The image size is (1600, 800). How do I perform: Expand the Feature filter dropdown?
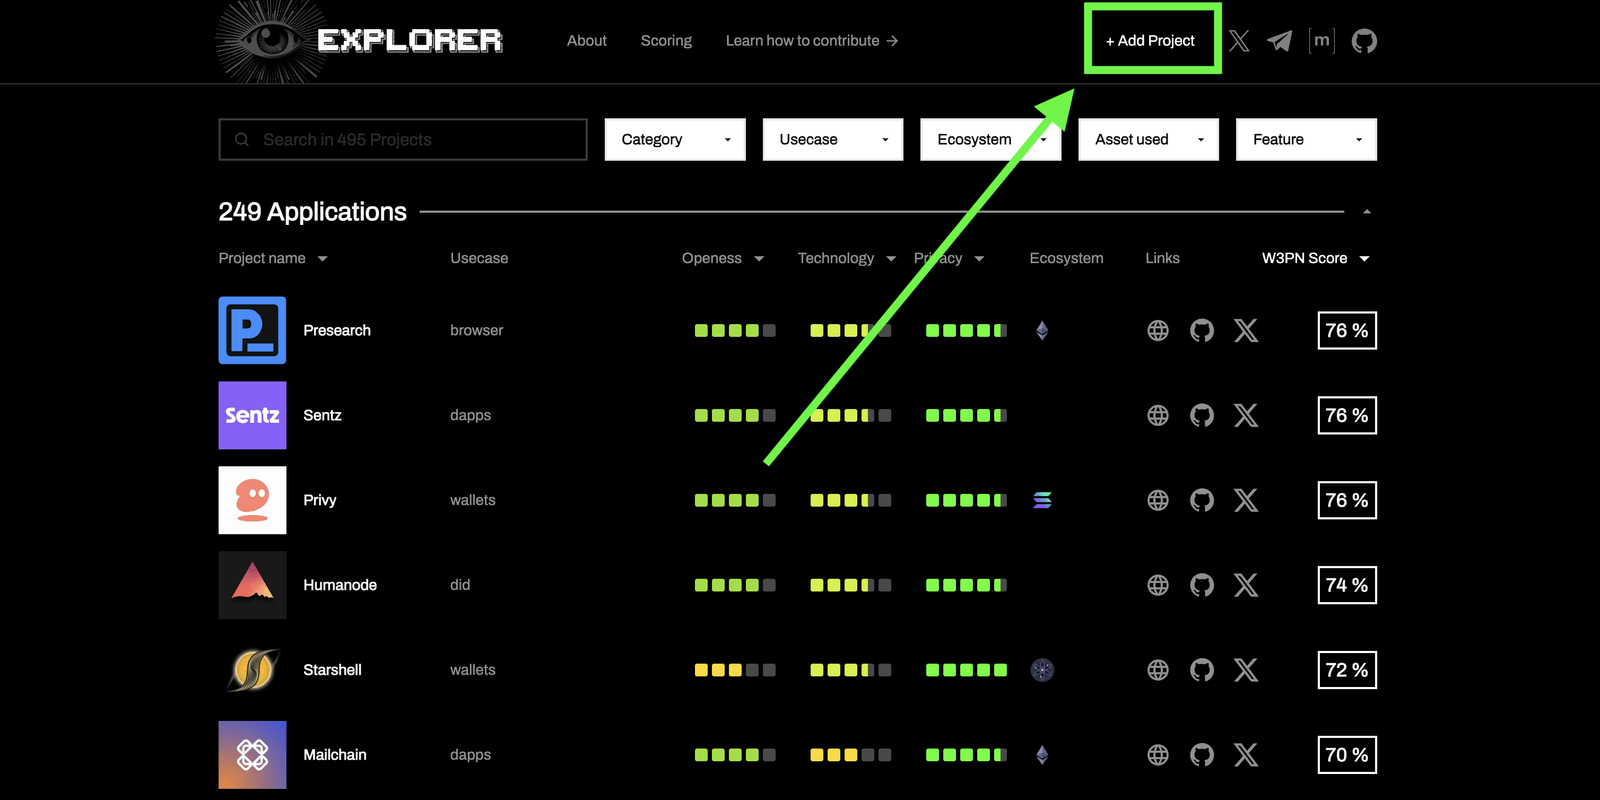coord(1305,140)
